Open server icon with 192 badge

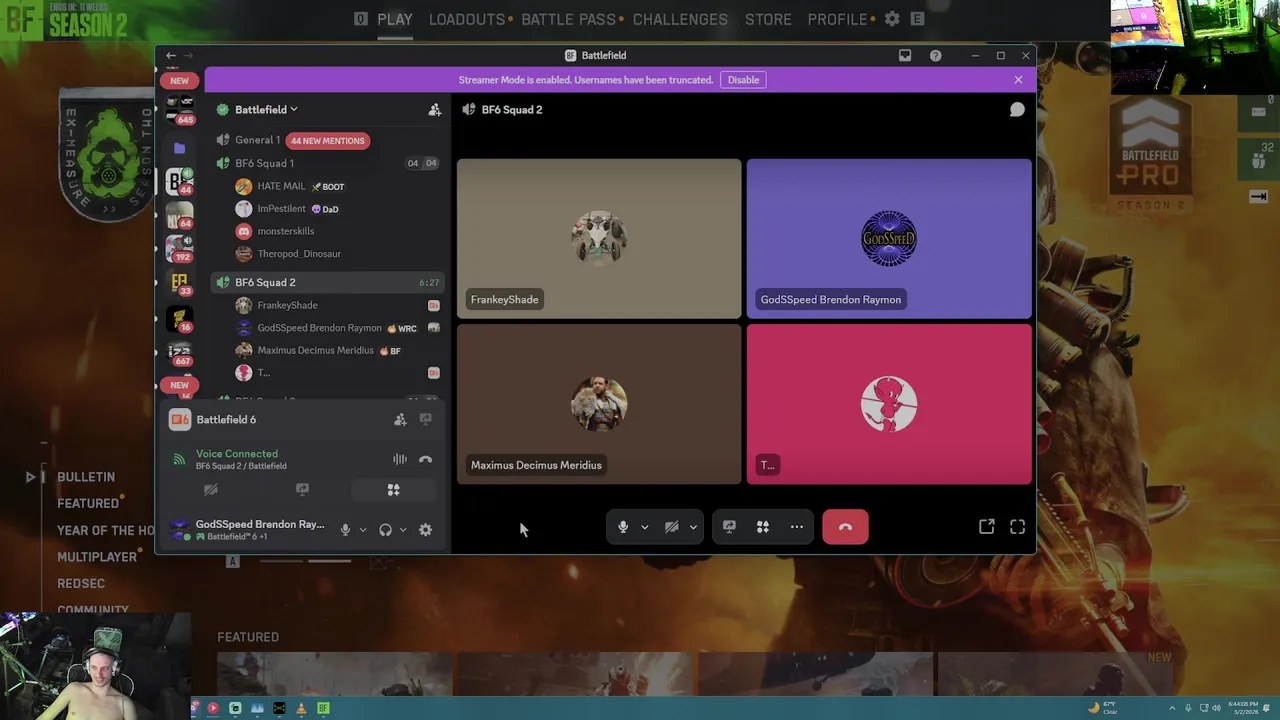(x=180, y=247)
